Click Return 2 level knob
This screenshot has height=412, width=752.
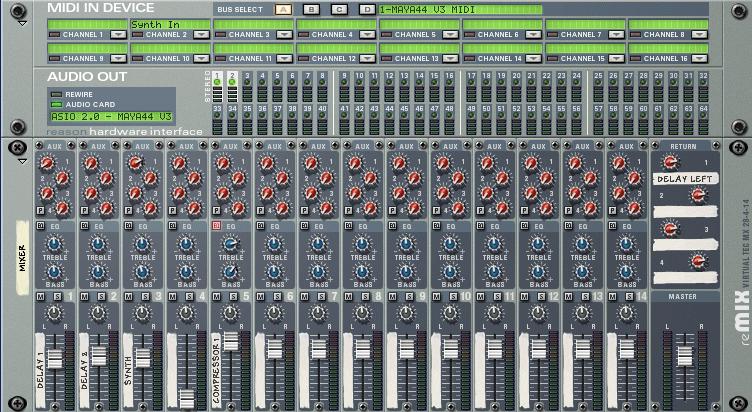698,195
